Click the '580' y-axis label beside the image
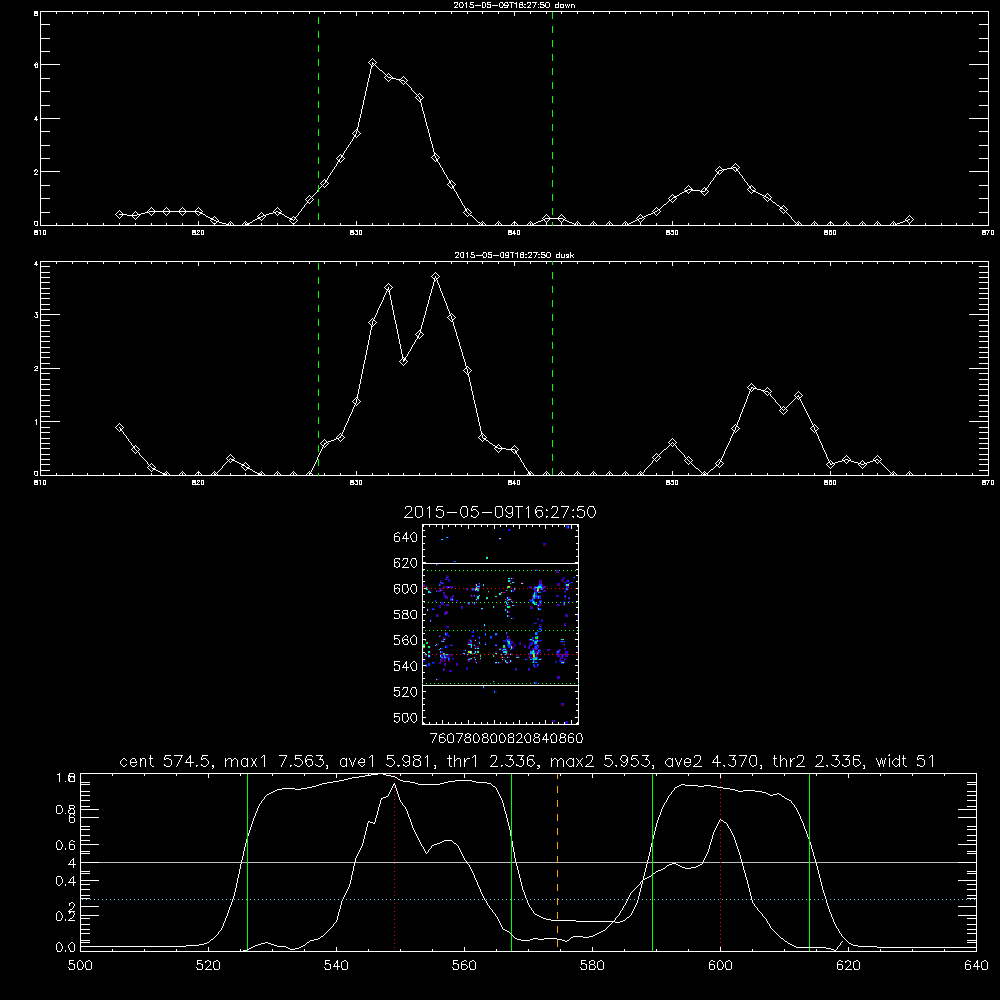 [x=406, y=615]
